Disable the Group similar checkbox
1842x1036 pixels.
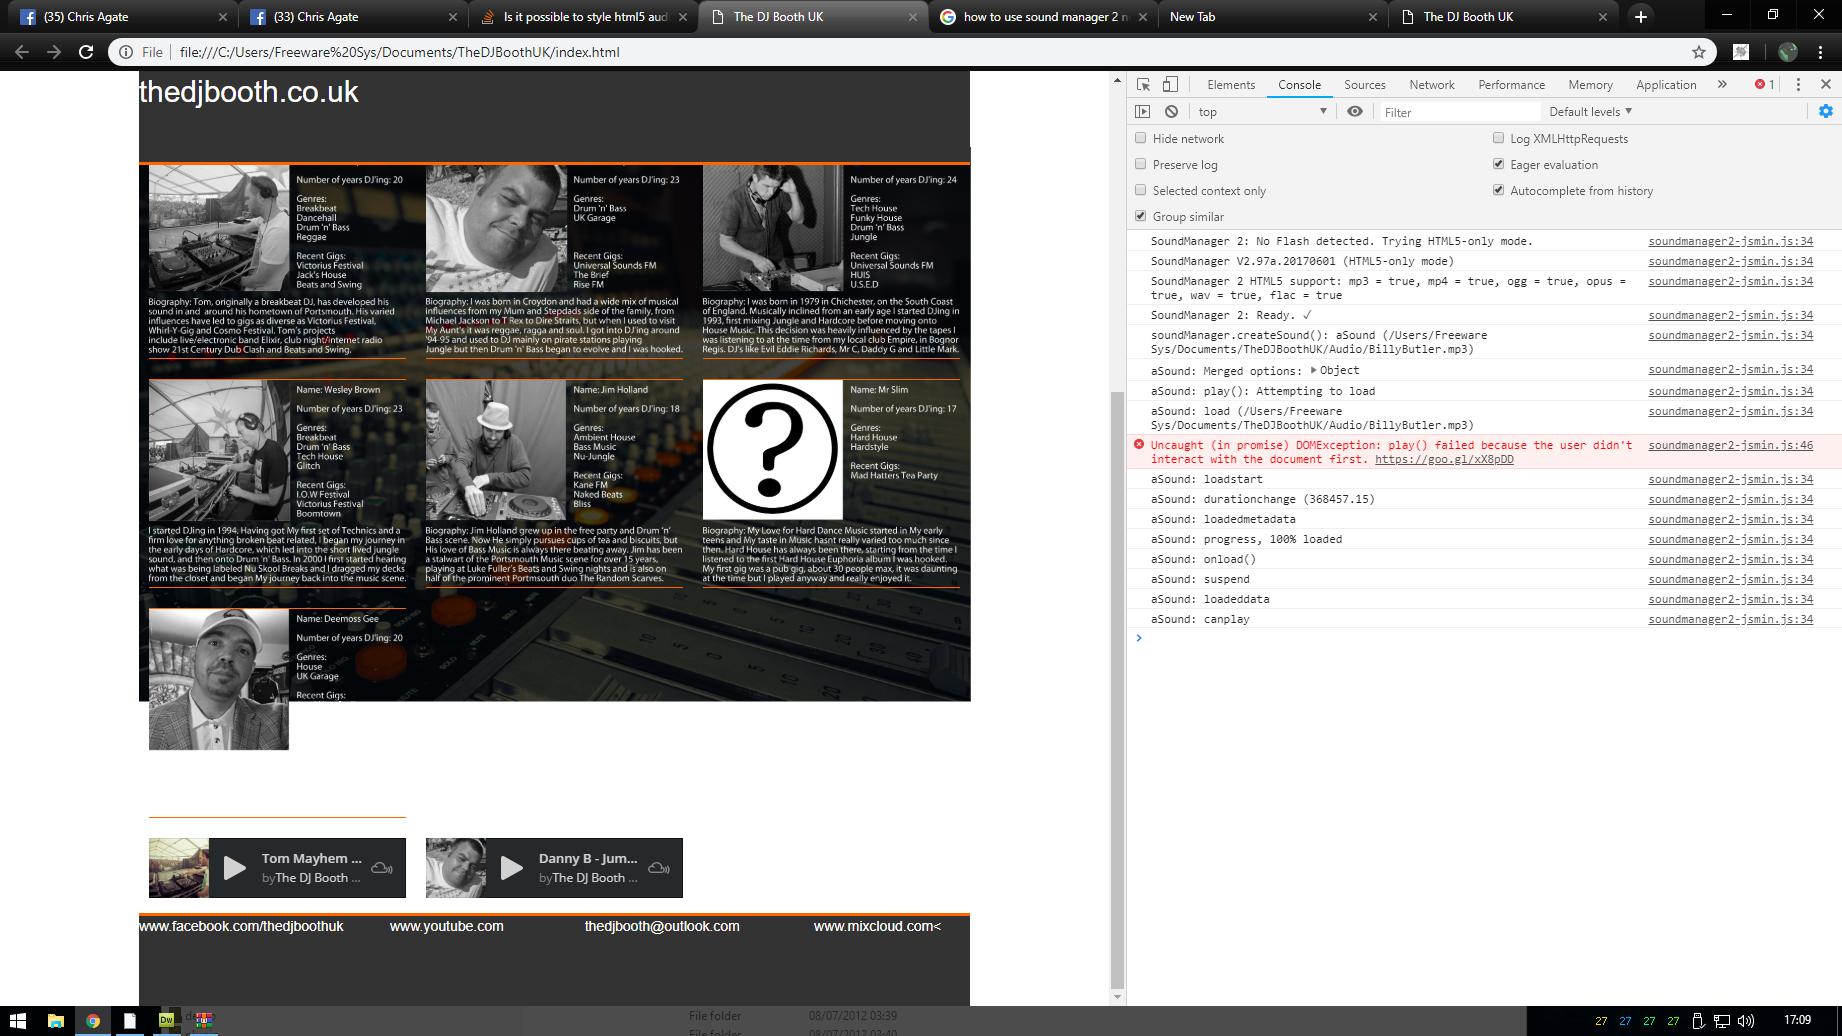[x=1140, y=216]
